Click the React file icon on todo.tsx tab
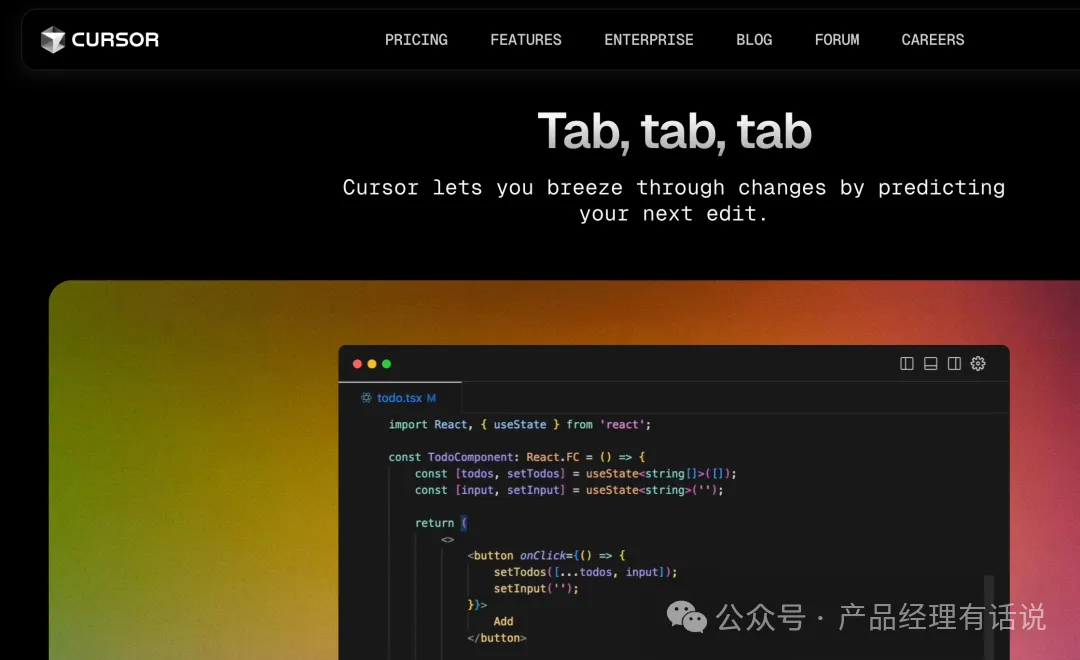 pyautogui.click(x=366, y=398)
